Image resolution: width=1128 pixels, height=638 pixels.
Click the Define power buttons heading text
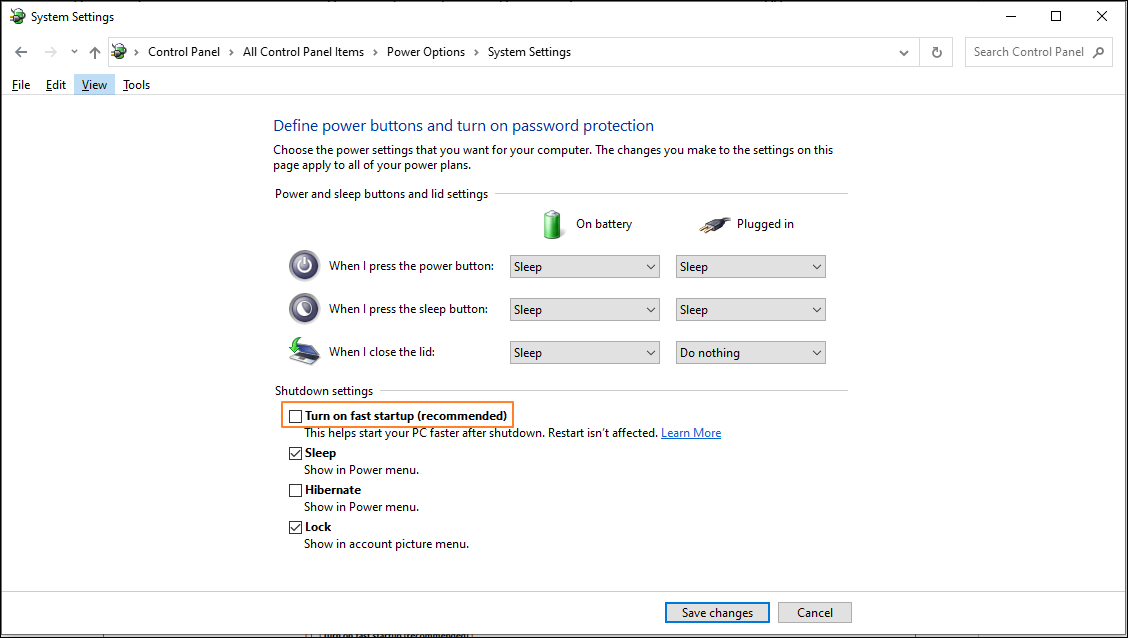point(463,126)
